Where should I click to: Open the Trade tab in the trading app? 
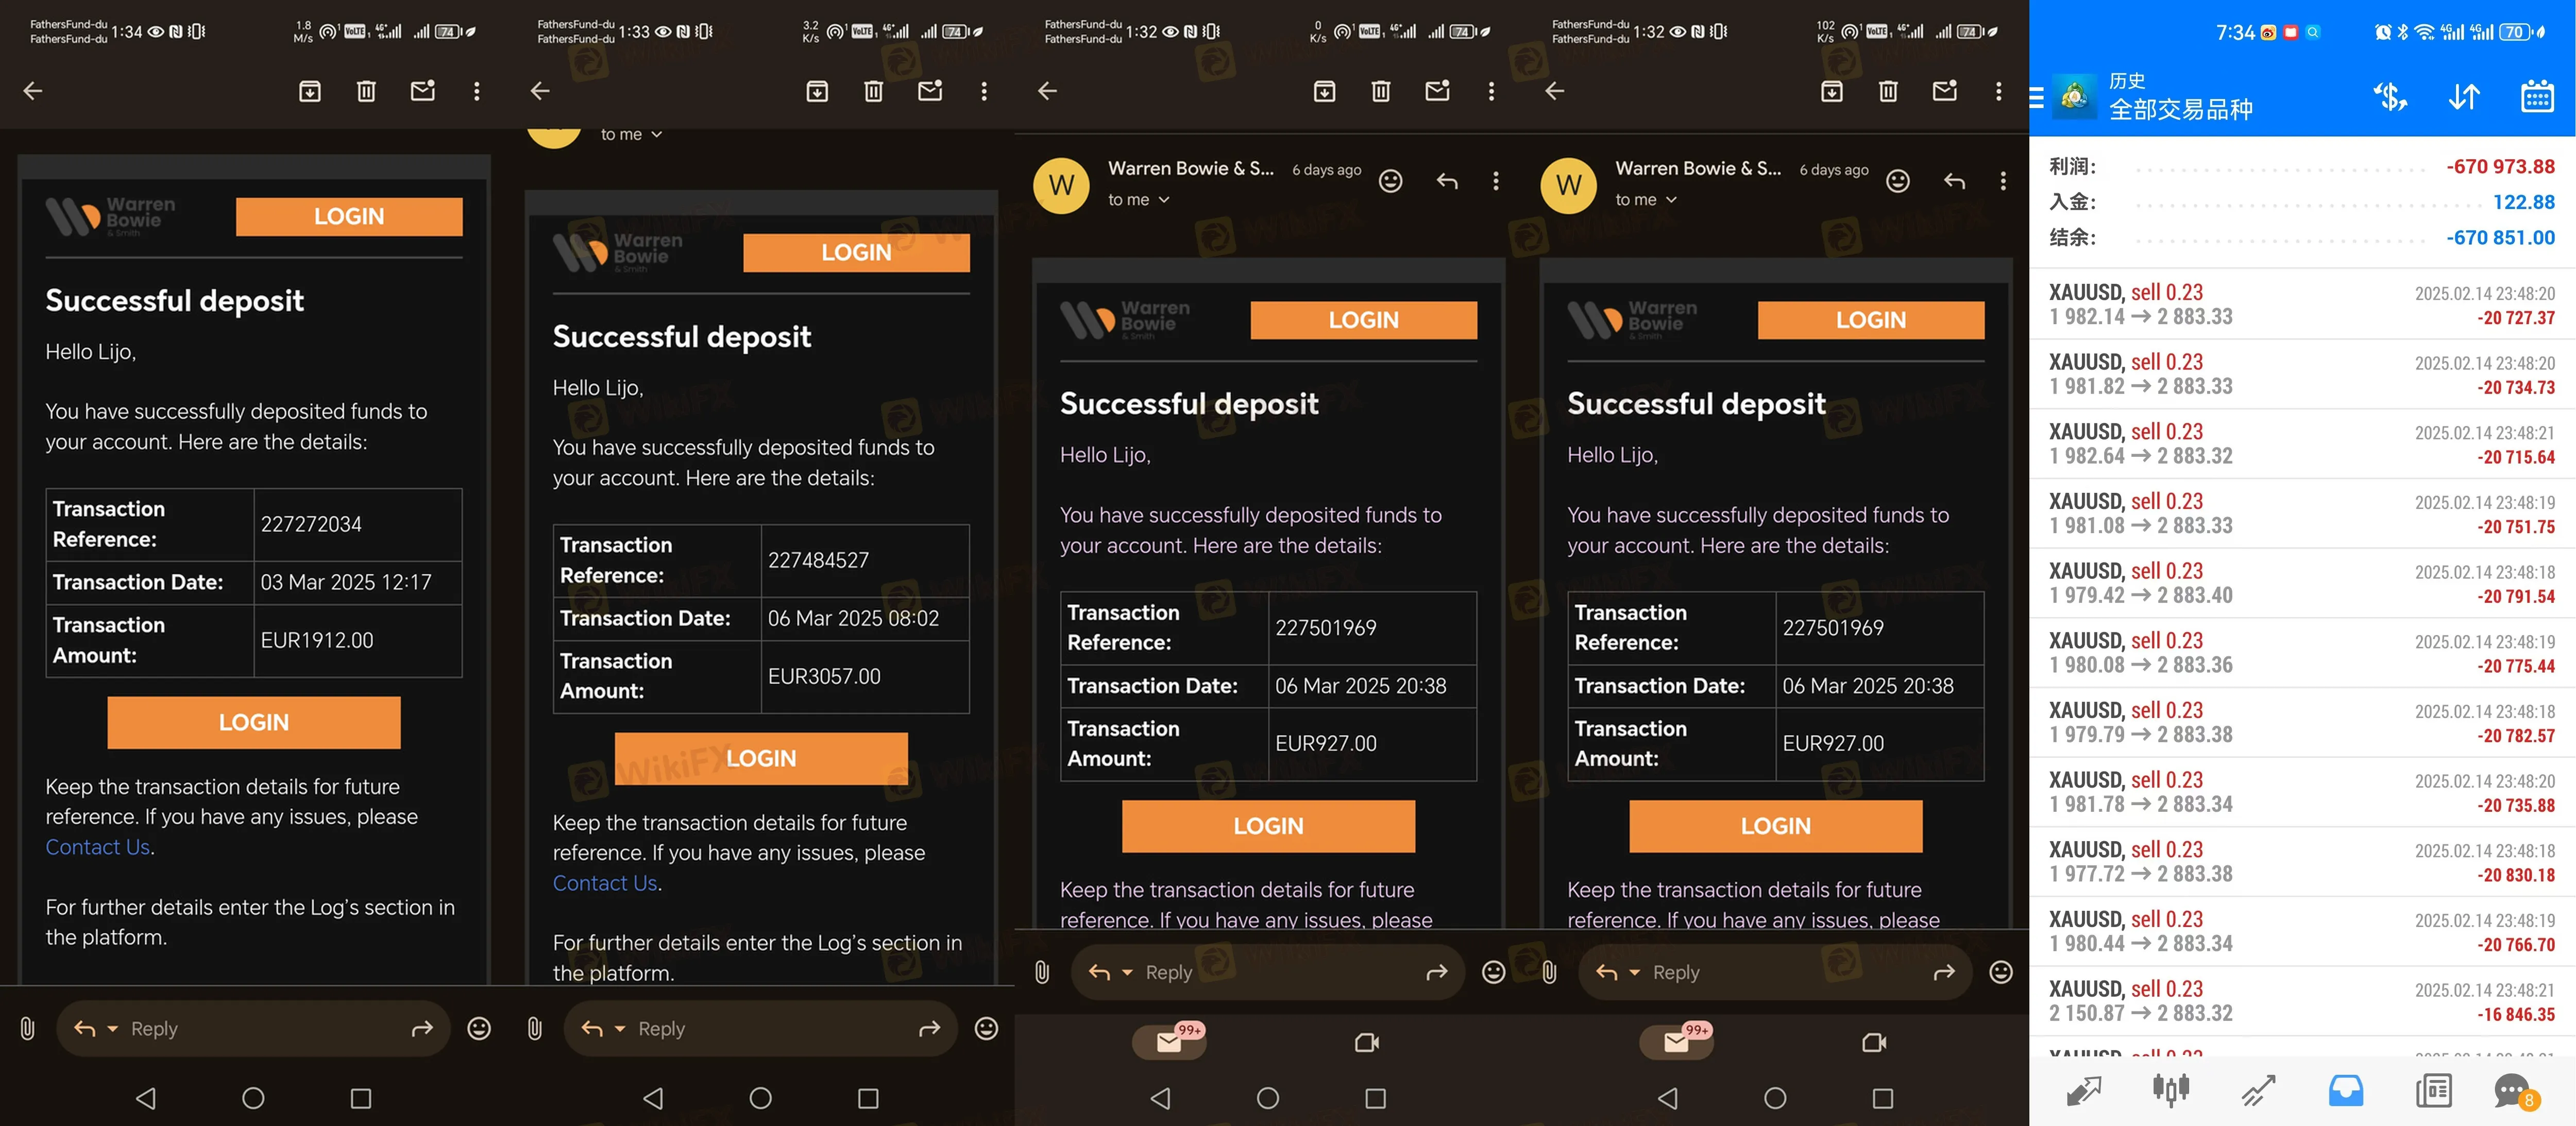pyautogui.click(x=2258, y=1090)
